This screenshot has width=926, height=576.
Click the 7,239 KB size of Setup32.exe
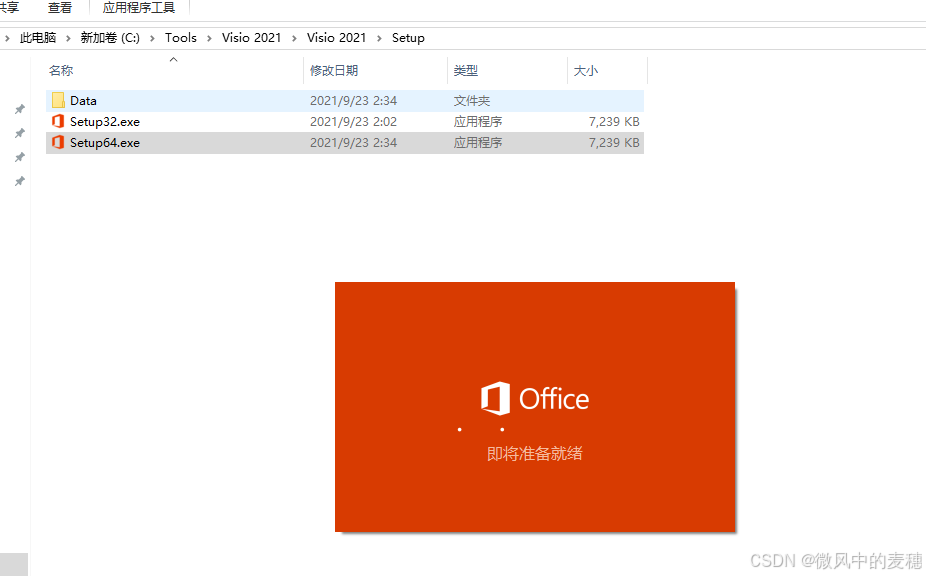pos(614,122)
